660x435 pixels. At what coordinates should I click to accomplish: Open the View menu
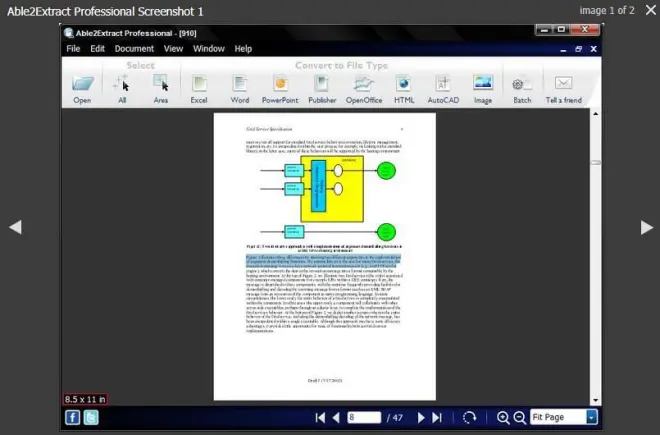(173, 48)
